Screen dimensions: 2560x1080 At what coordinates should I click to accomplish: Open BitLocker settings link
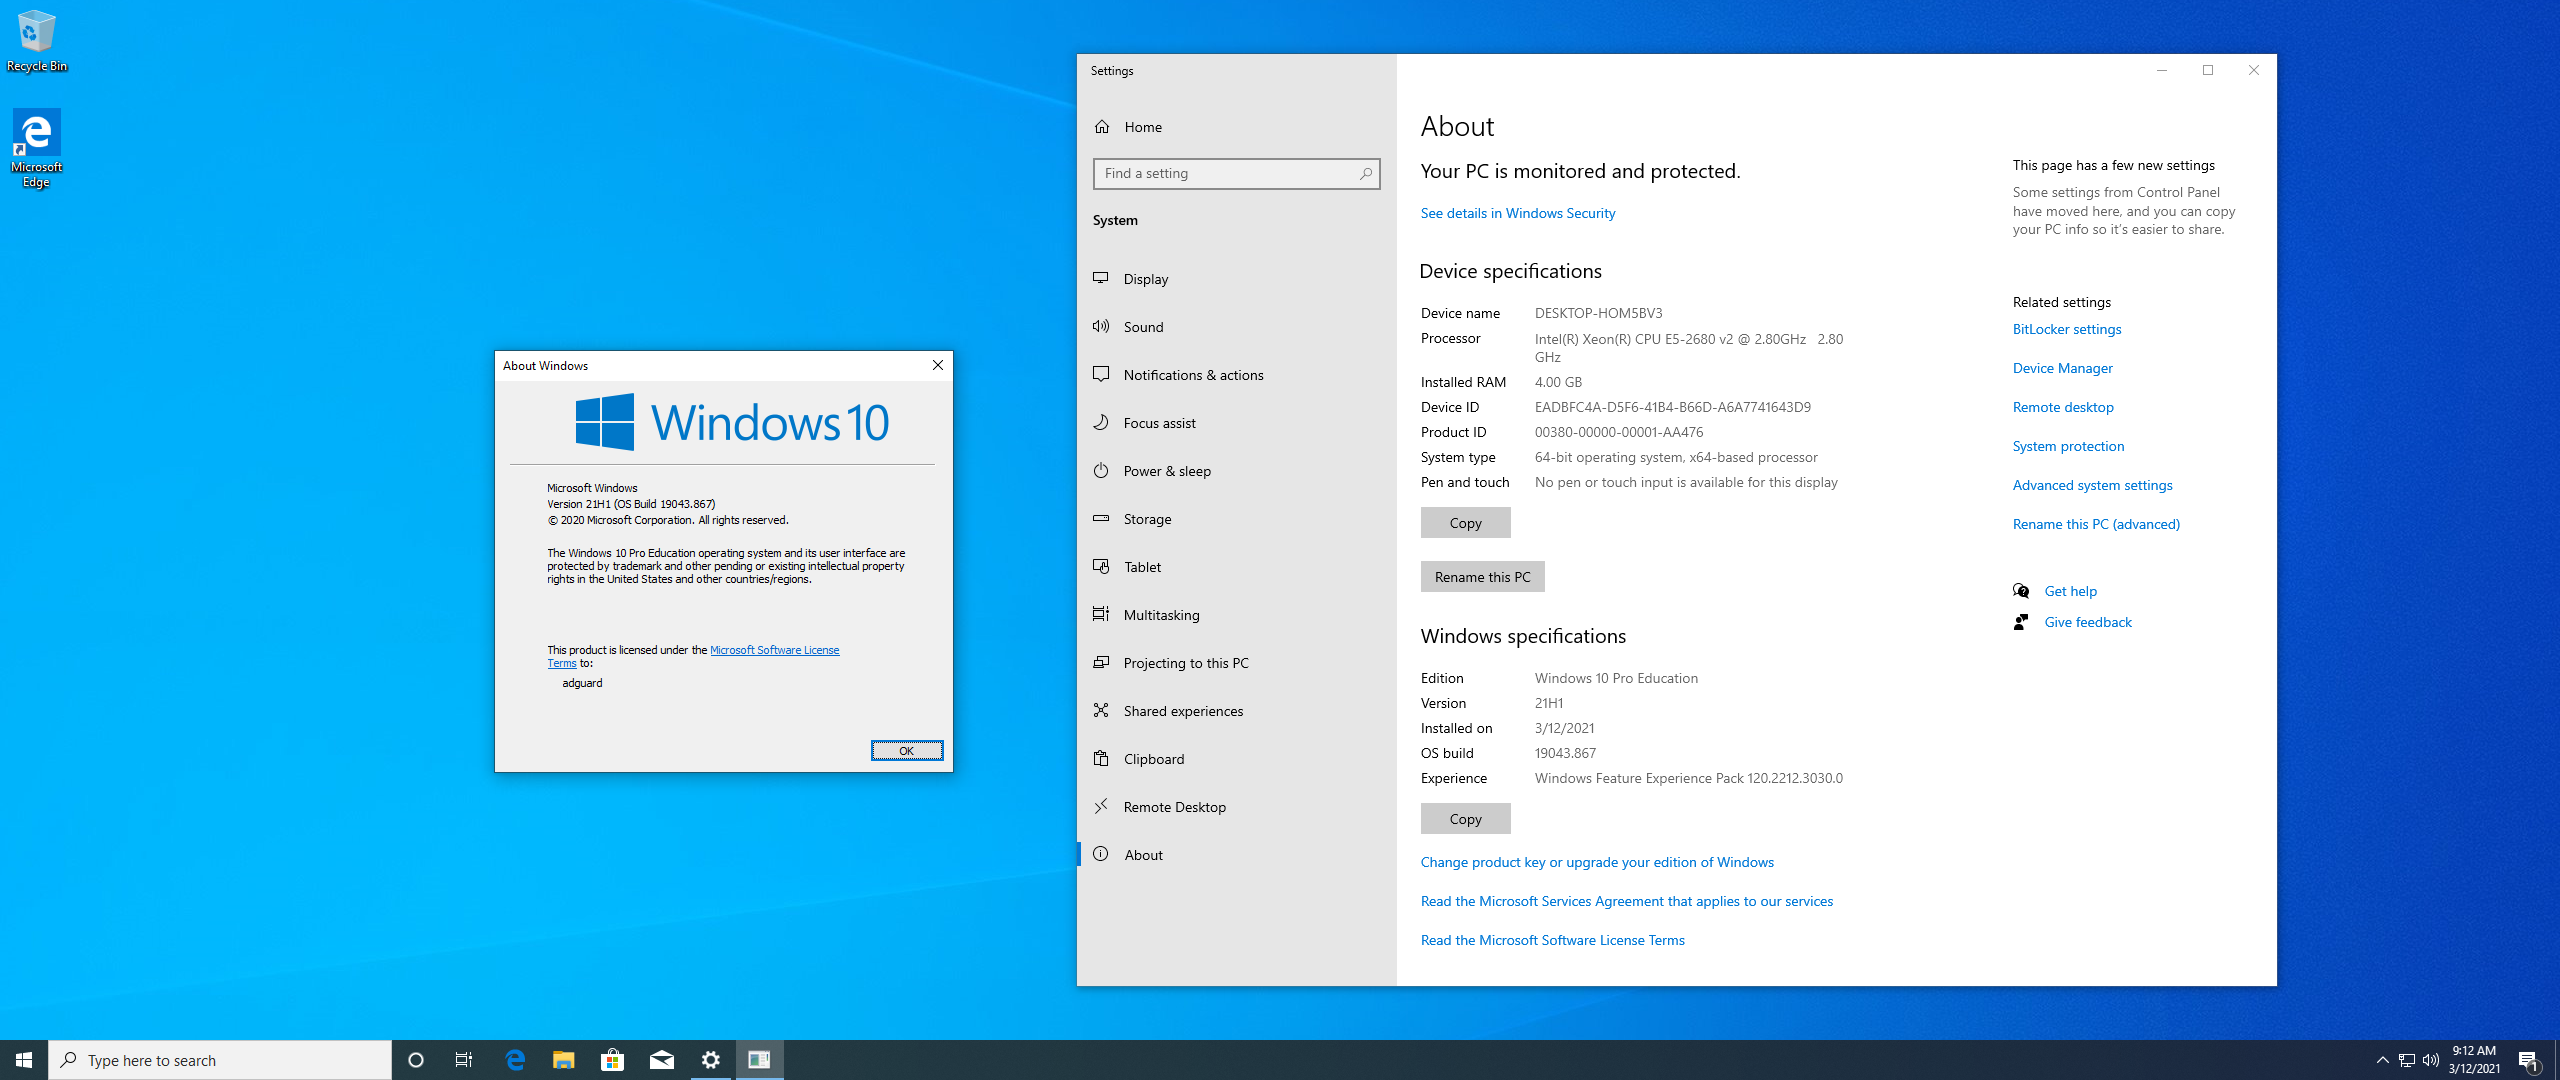2067,329
